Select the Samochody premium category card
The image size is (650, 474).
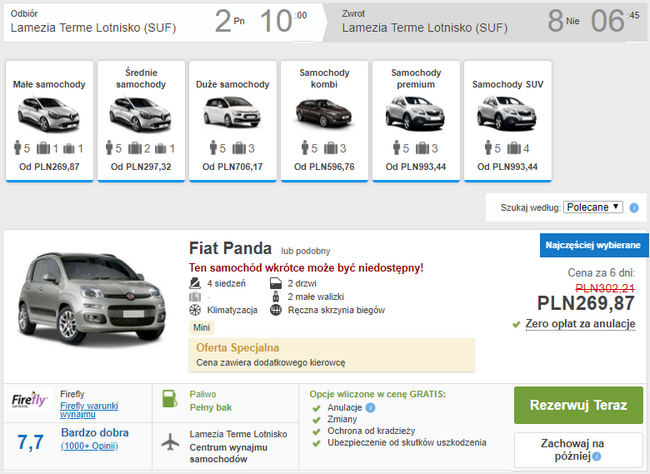coord(416,121)
